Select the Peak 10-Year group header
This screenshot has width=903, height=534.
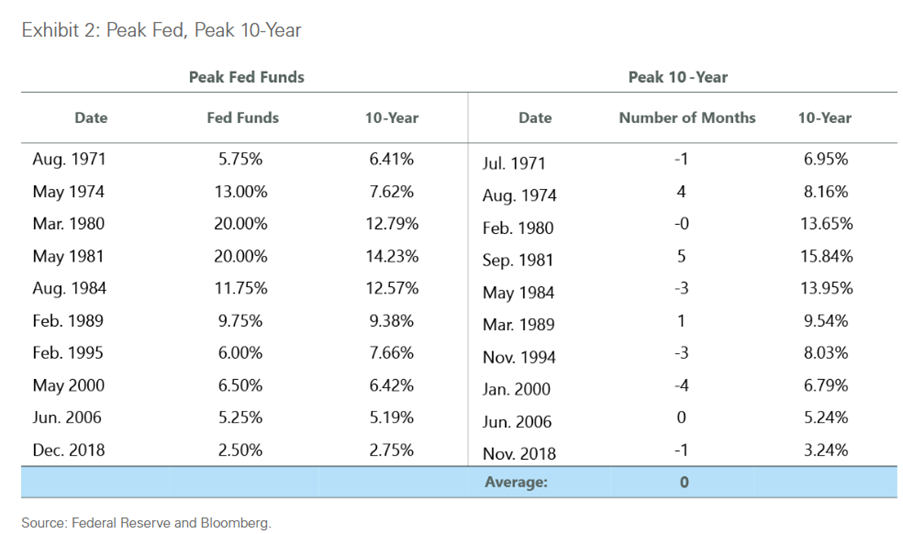[x=680, y=77]
